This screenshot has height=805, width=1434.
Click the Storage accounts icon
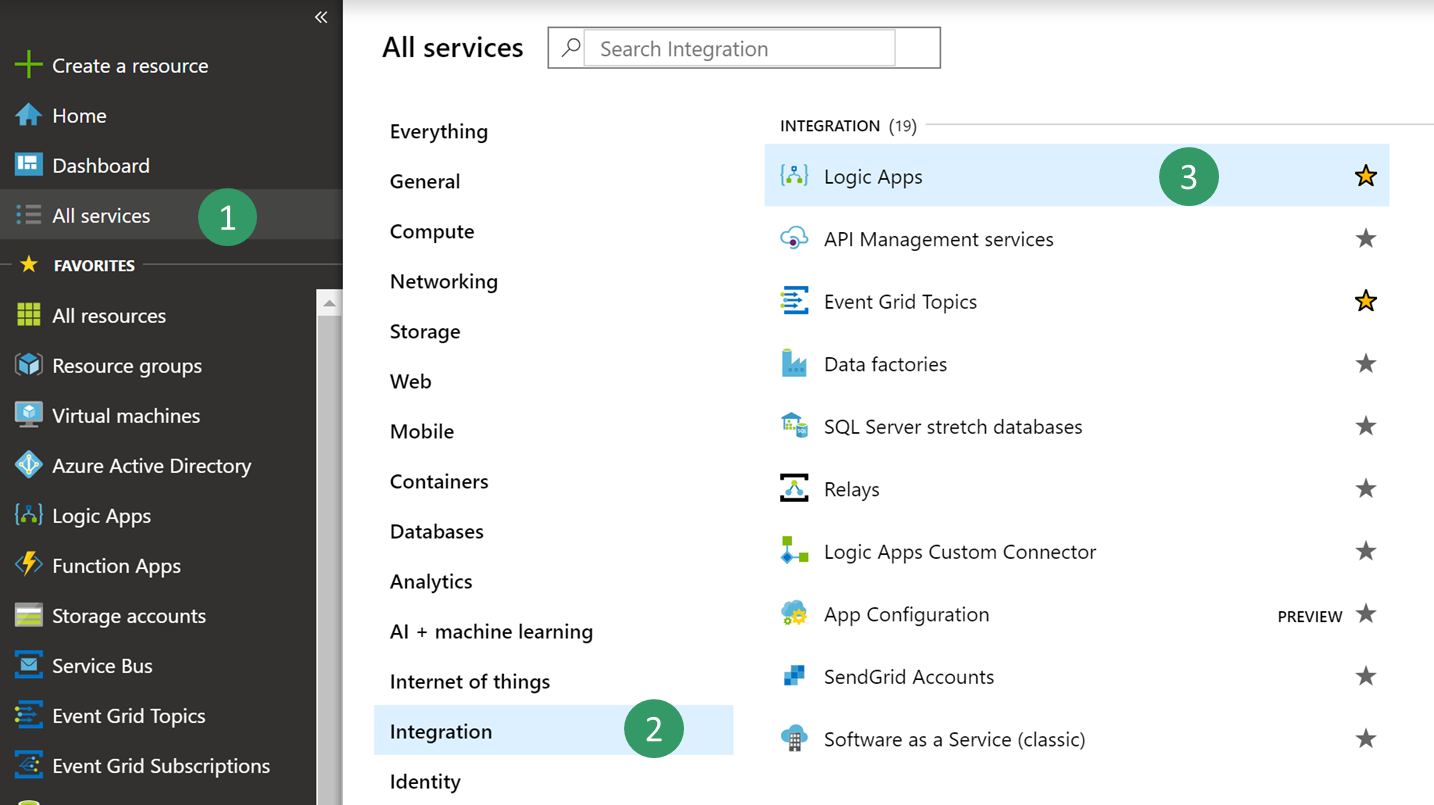(x=28, y=615)
